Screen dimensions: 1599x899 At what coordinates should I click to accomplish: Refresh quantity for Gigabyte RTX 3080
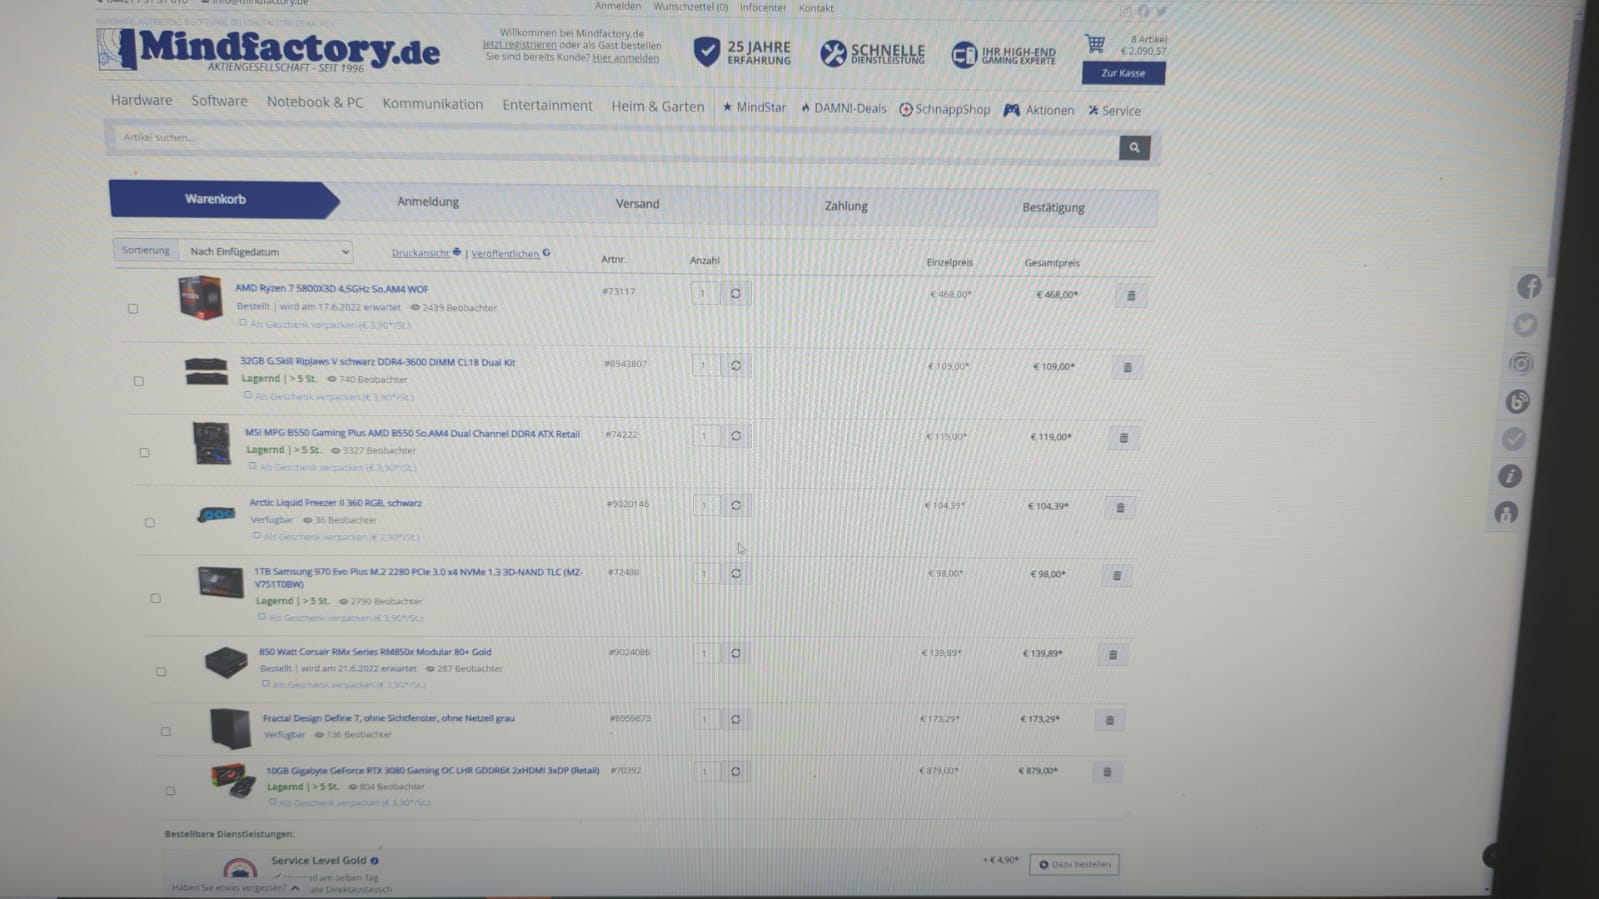735,771
